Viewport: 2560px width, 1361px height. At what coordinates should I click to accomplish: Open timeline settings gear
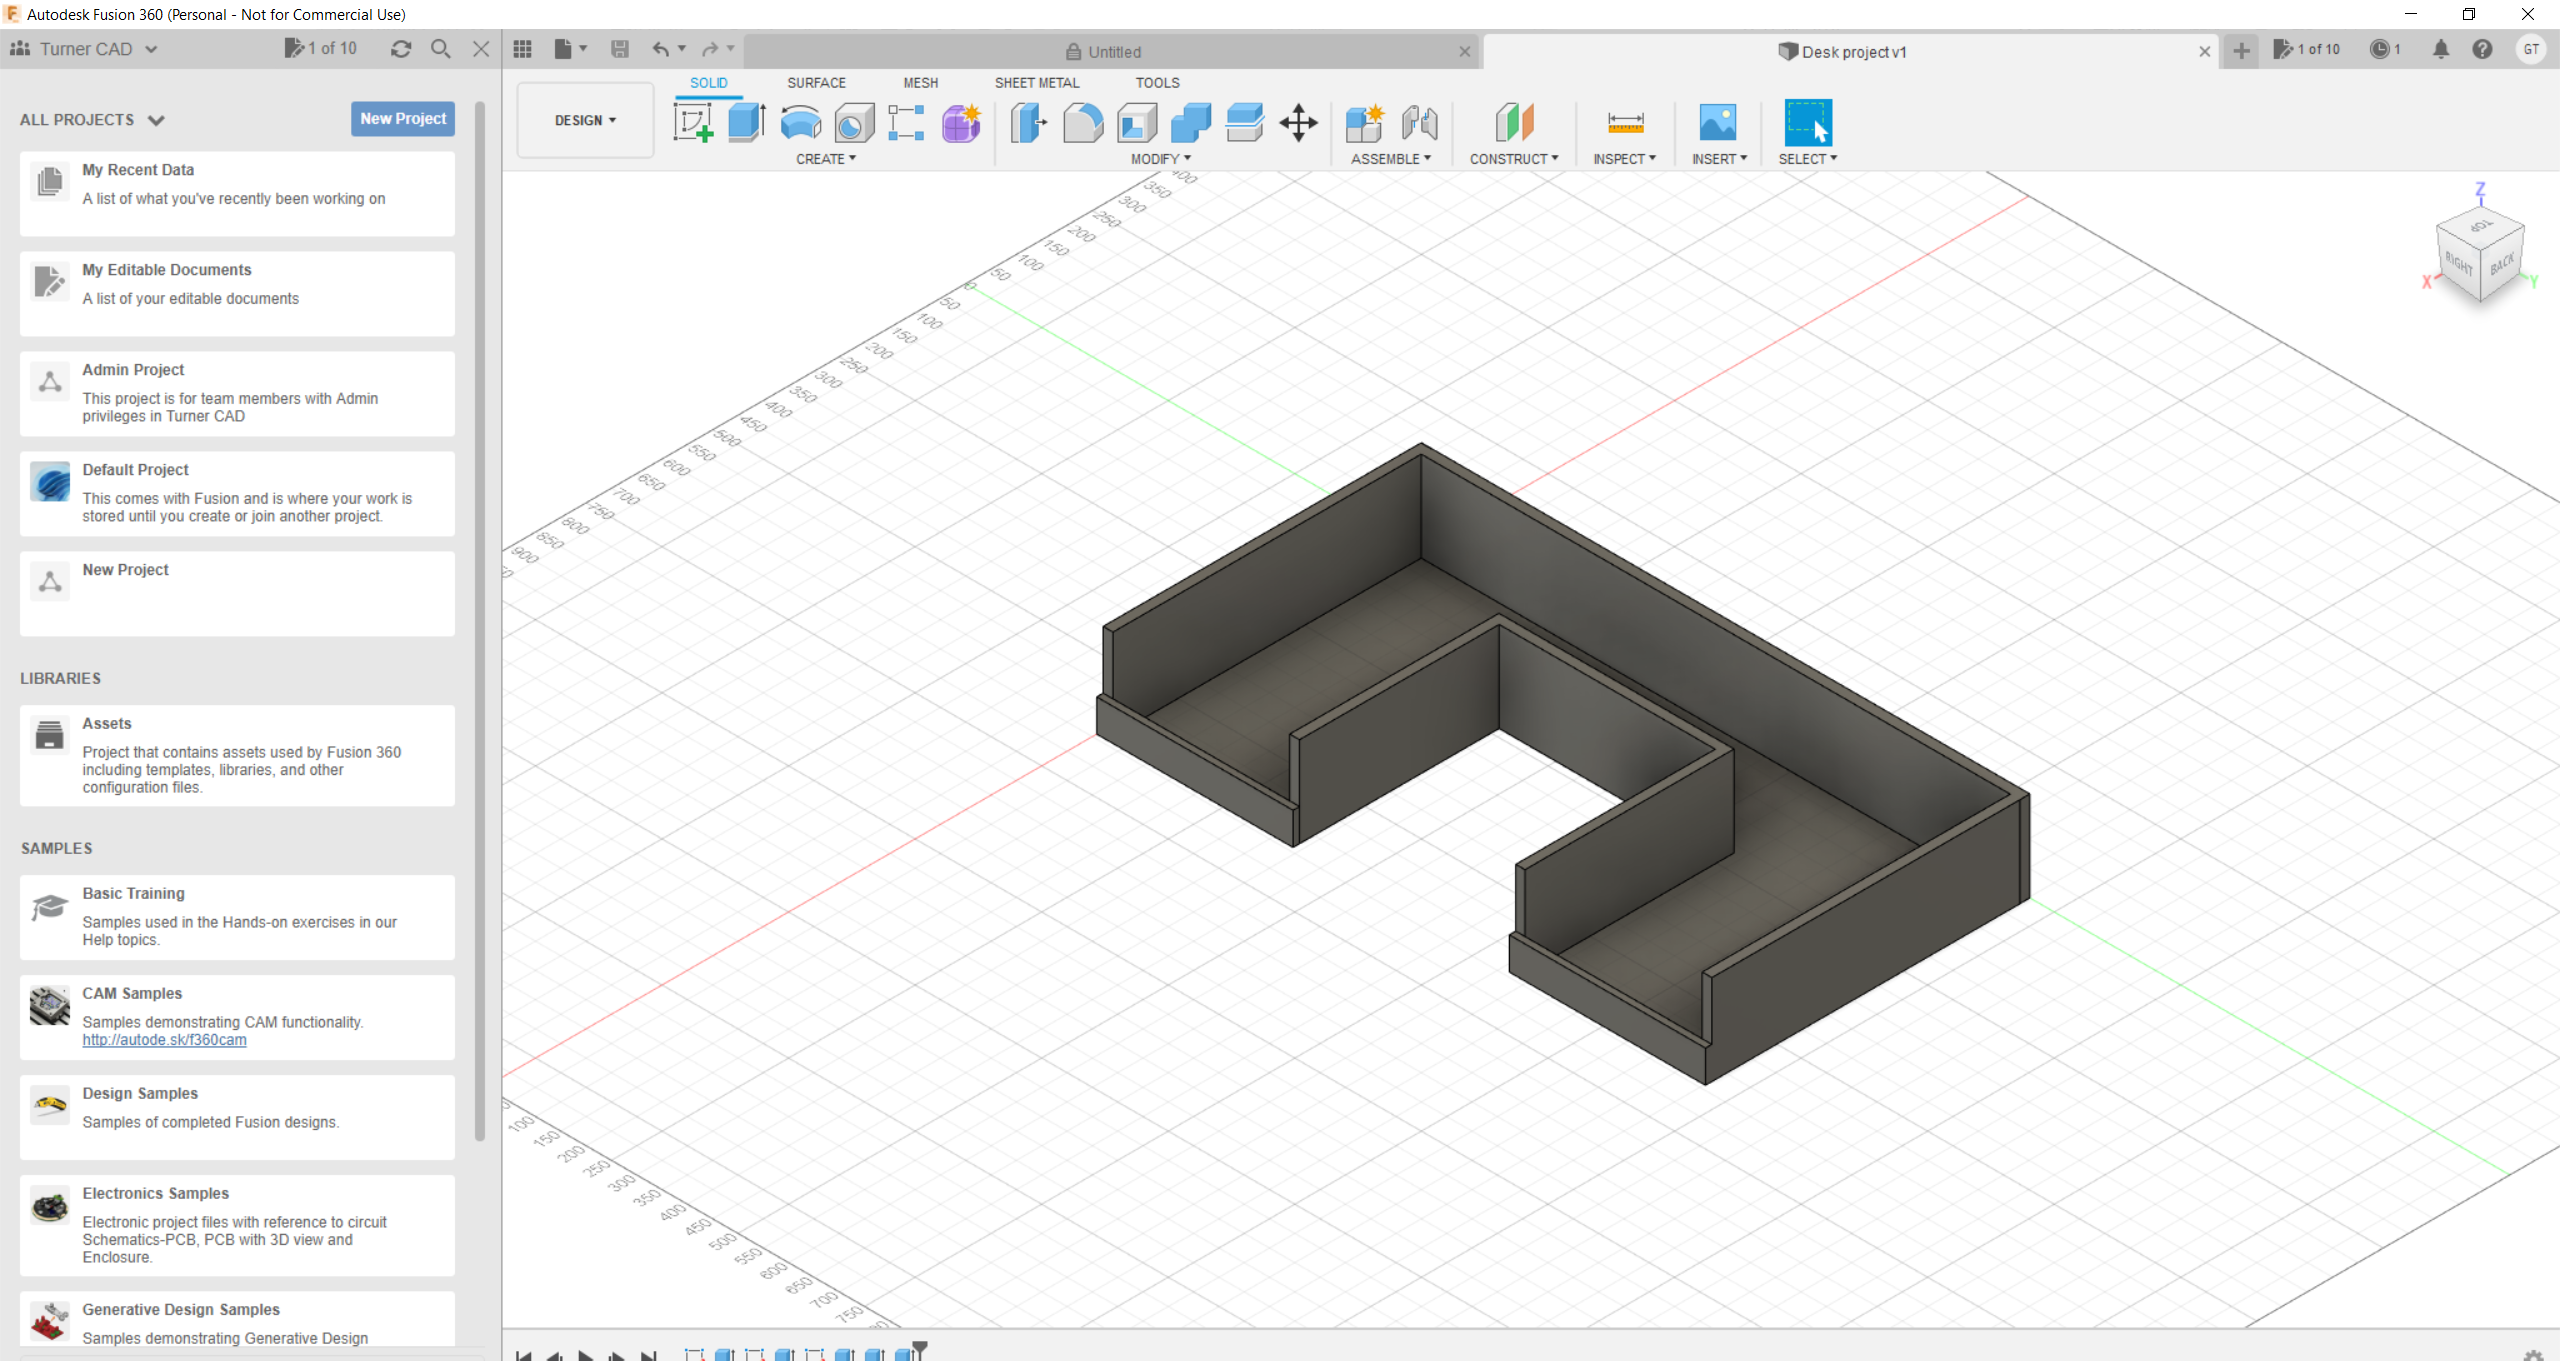(2533, 1354)
